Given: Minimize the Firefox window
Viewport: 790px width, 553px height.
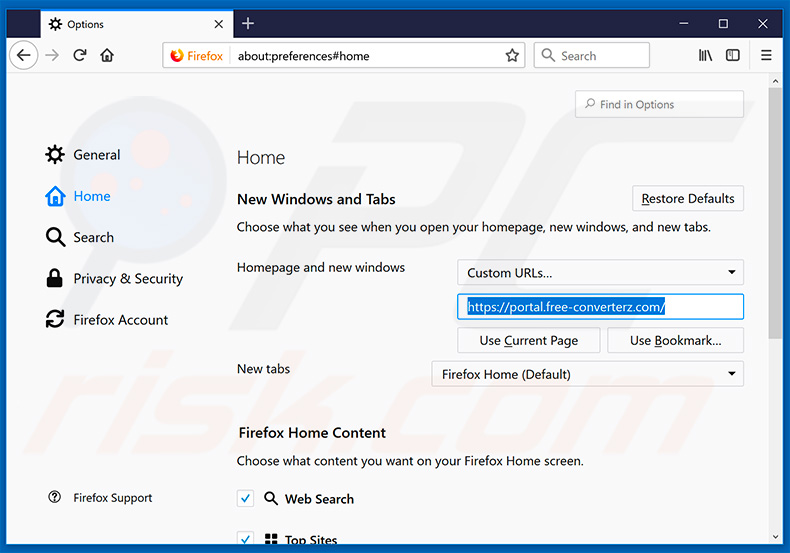Looking at the screenshot, I should click(x=683, y=24).
